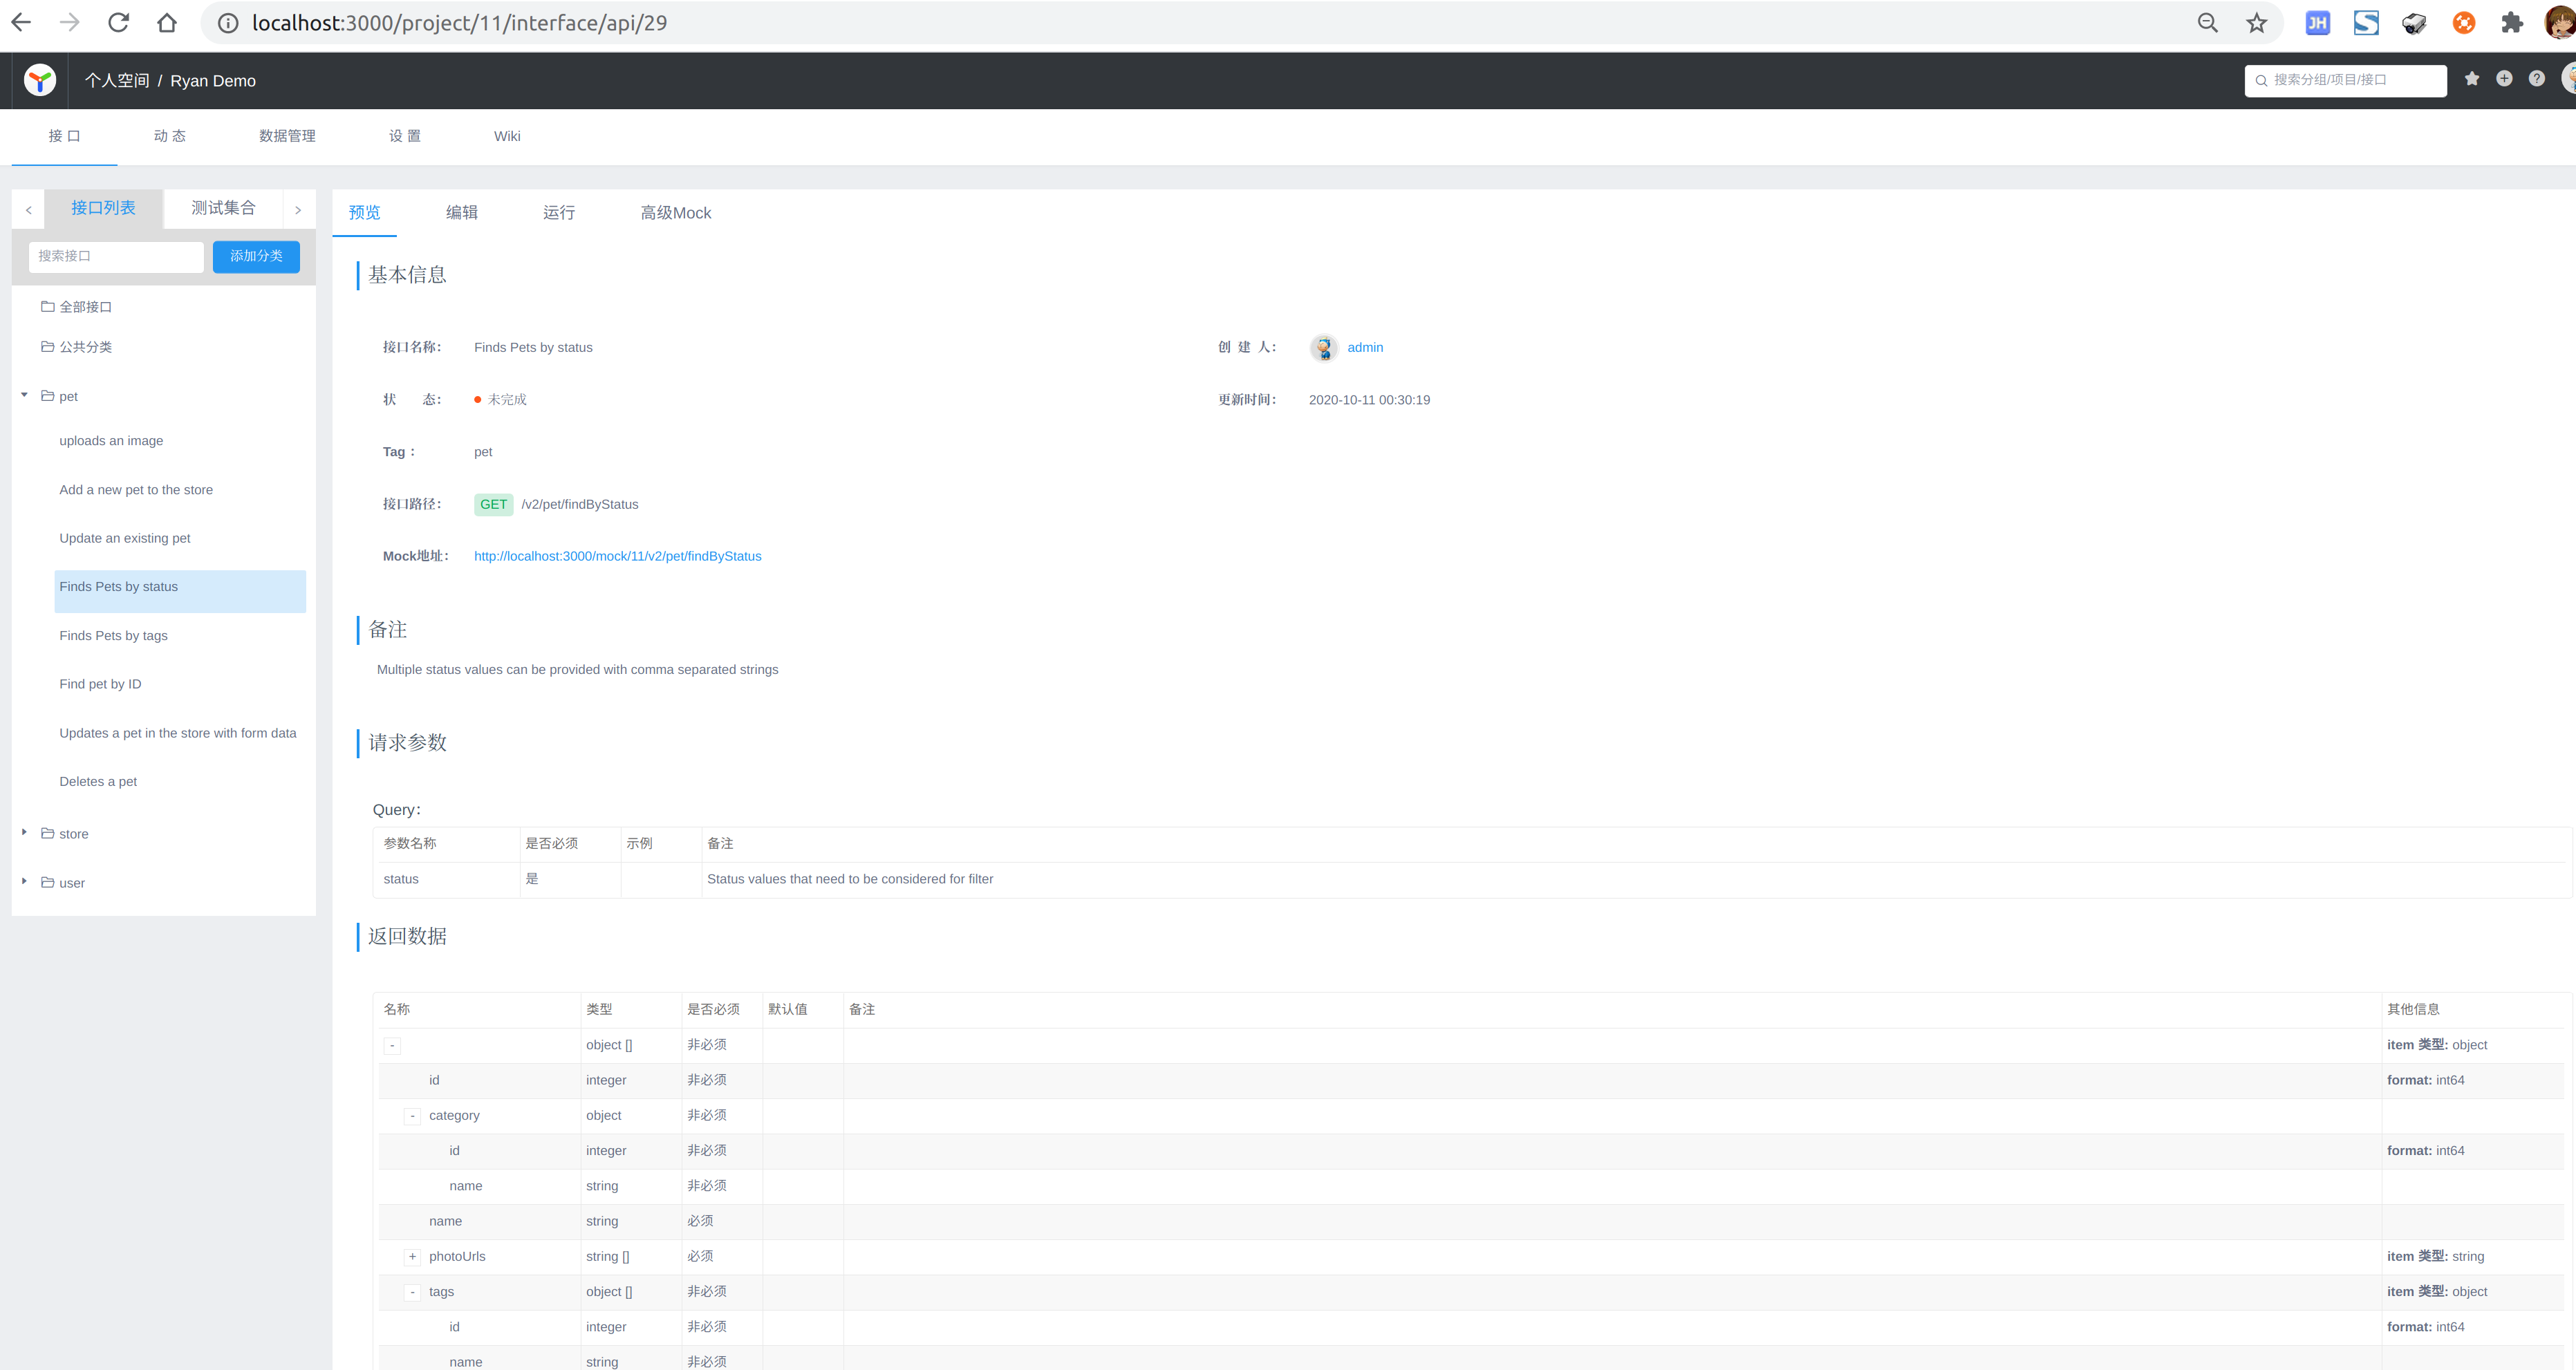Switch to the 编辑 tab
Image resolution: width=2576 pixels, height=1370 pixels.
click(x=461, y=212)
